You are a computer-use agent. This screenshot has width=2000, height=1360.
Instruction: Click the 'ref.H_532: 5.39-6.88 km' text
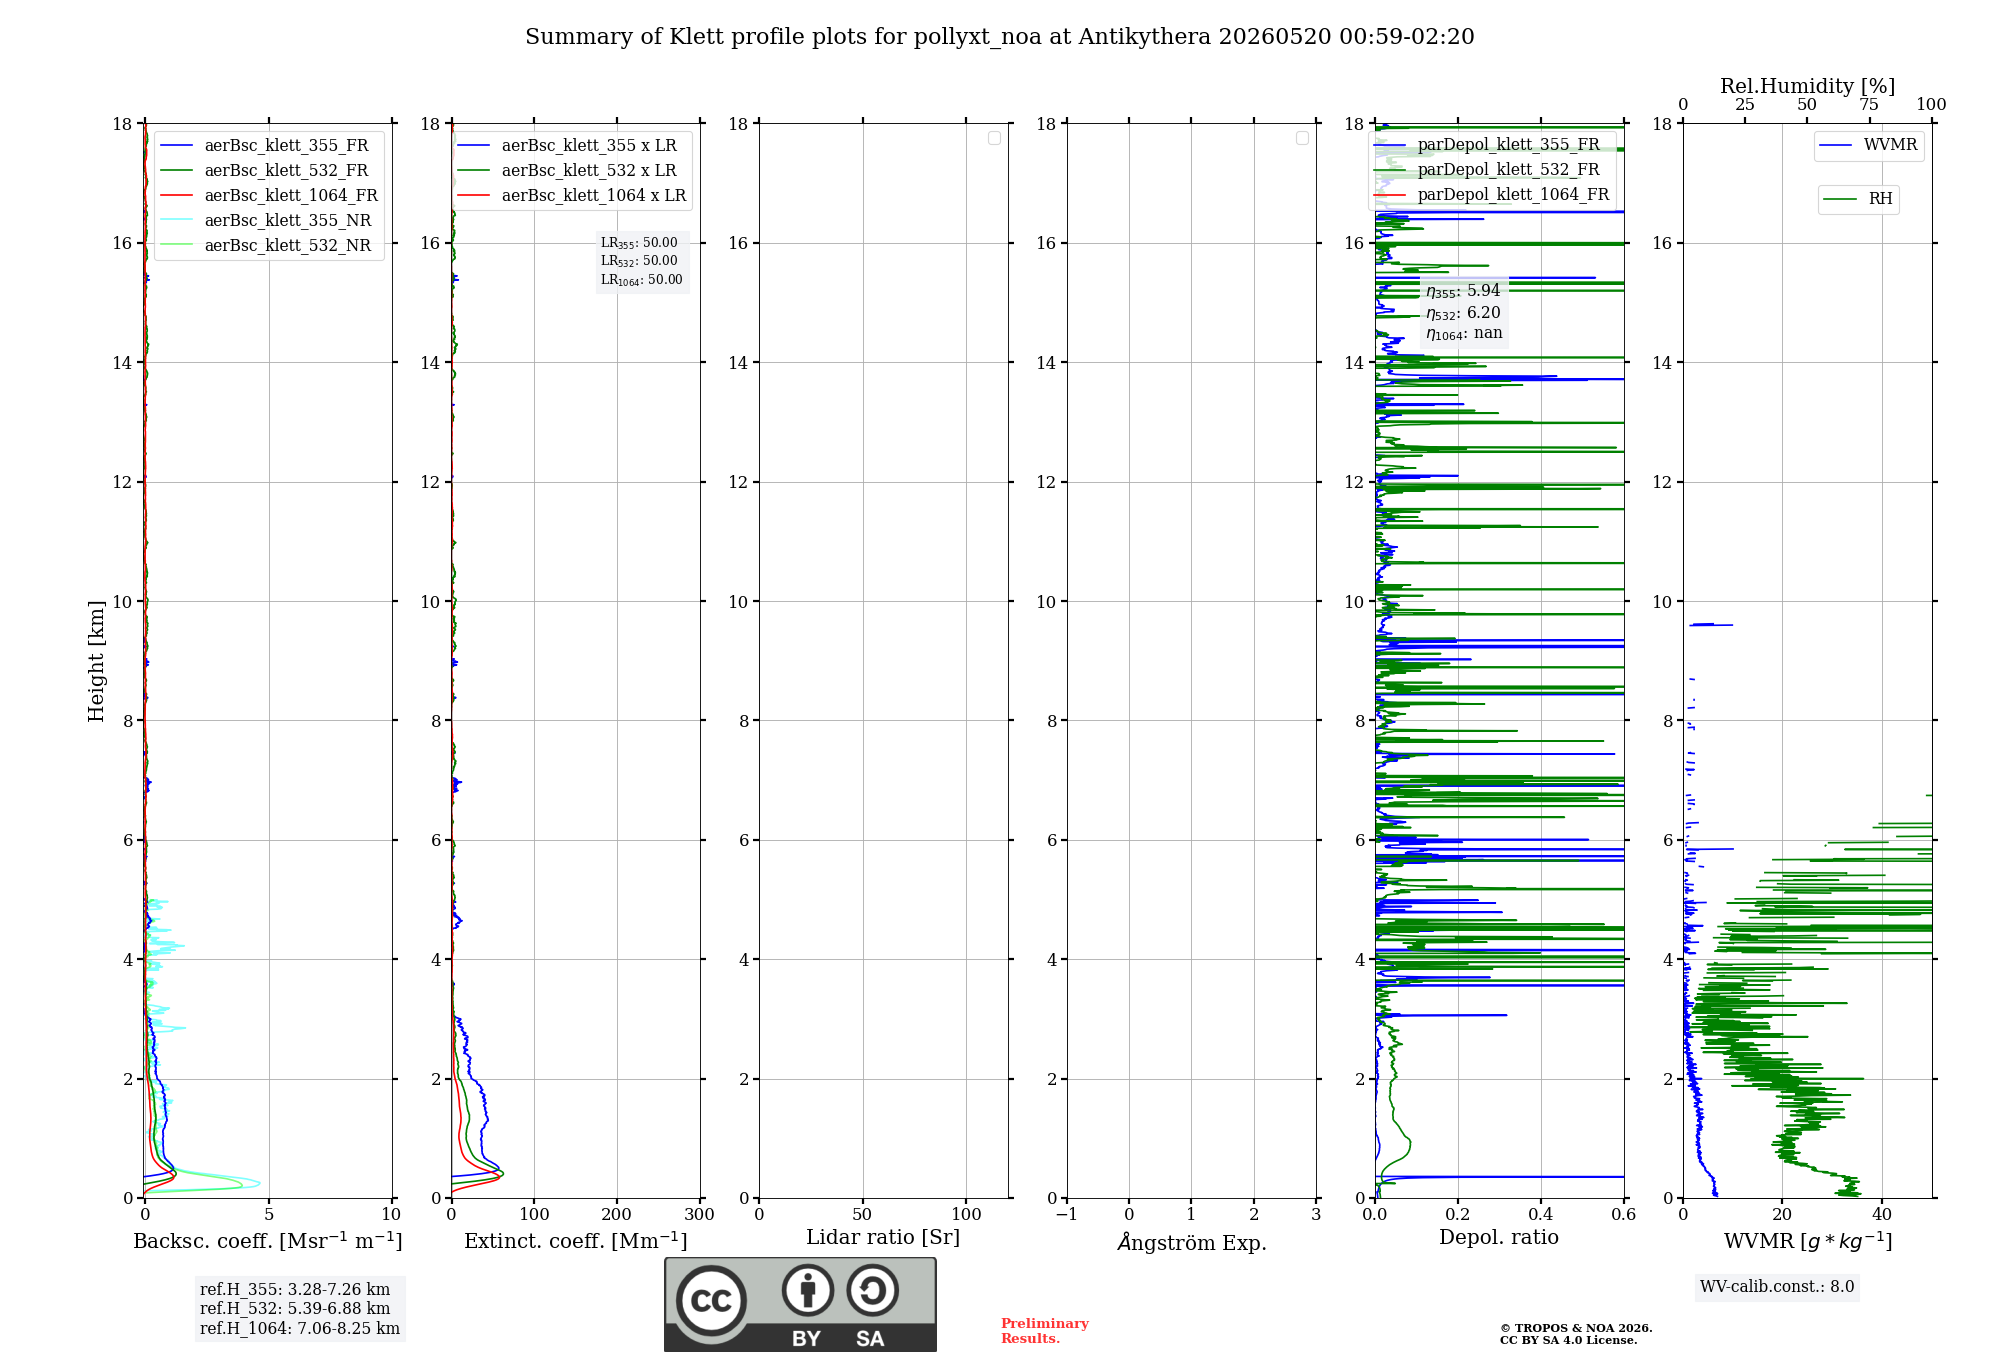[x=295, y=1309]
